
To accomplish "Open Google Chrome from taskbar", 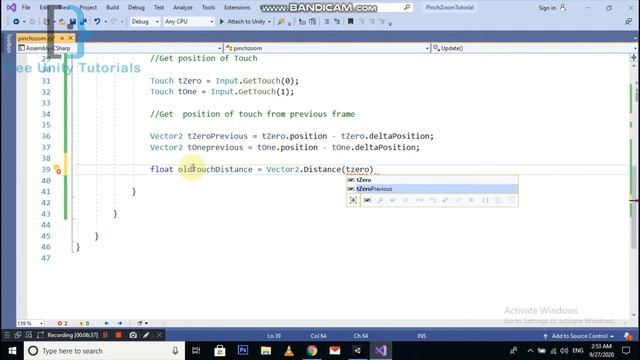I will [x=312, y=351].
